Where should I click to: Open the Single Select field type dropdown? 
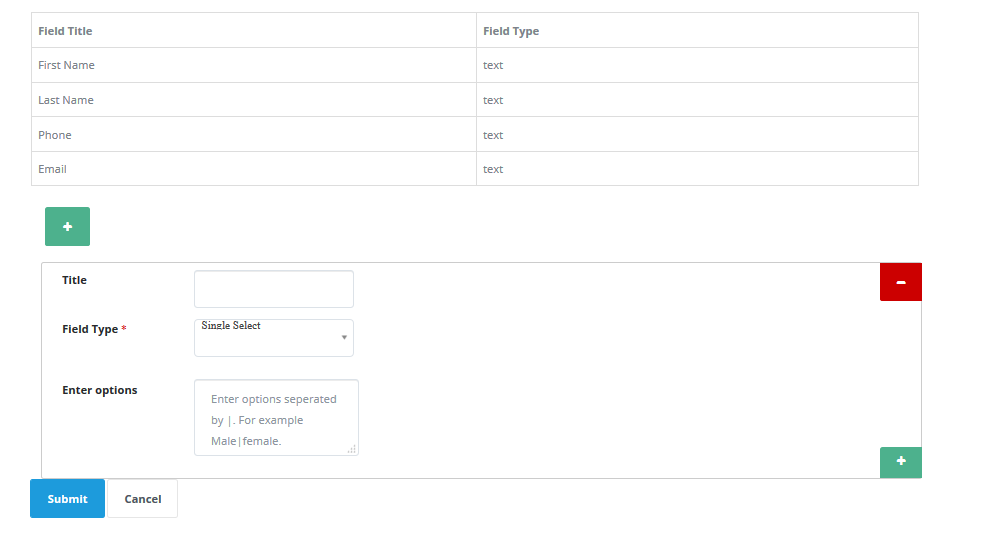click(274, 338)
